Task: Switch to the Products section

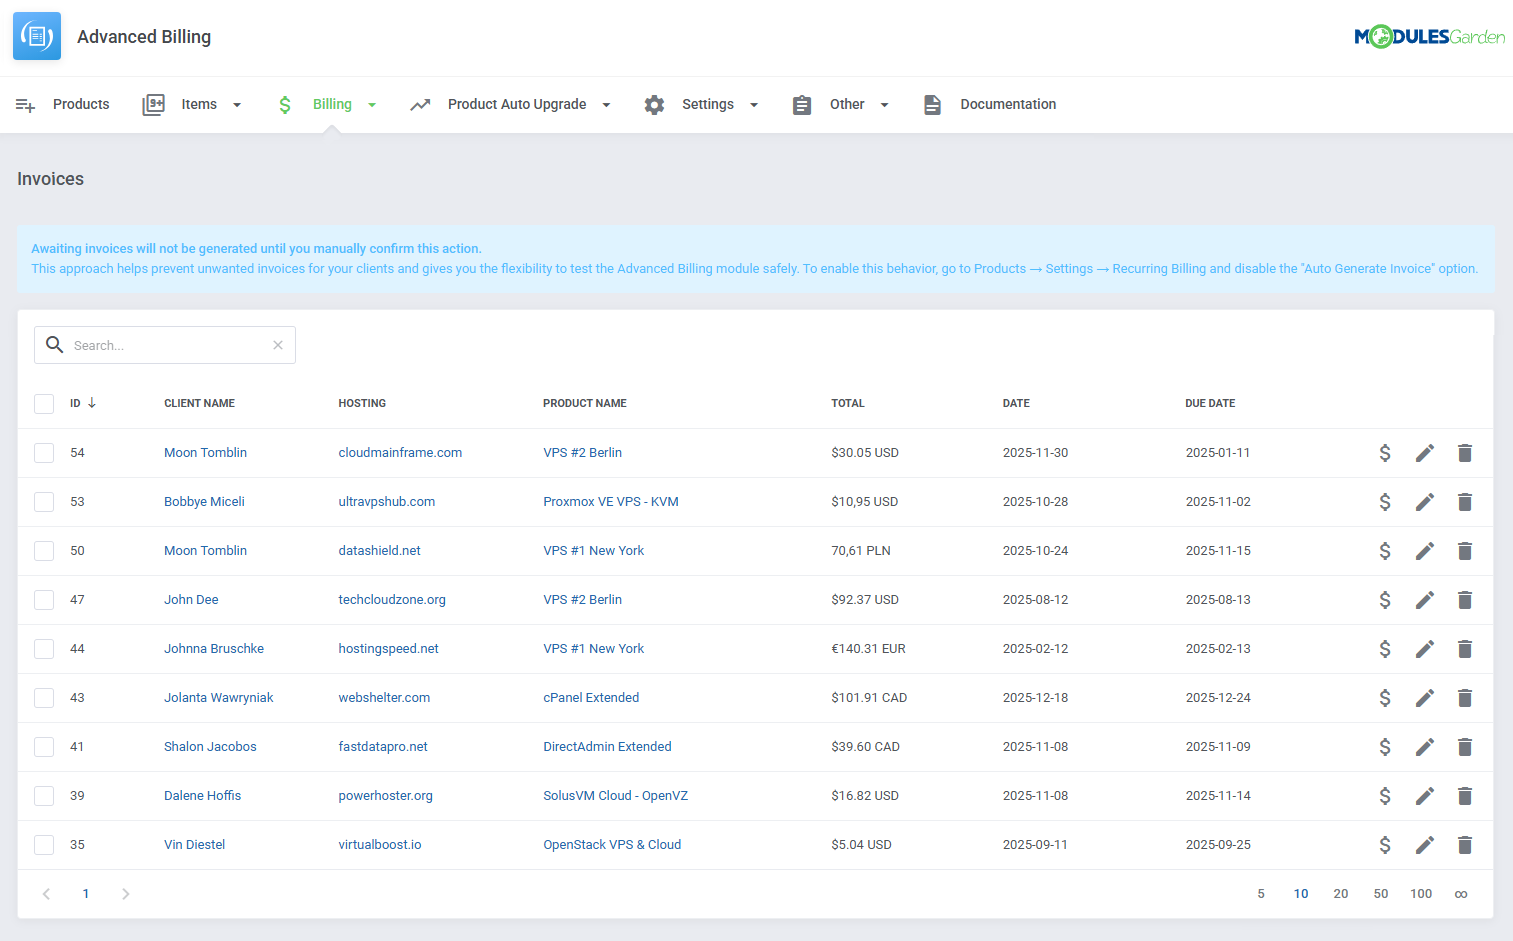Action: [x=80, y=104]
